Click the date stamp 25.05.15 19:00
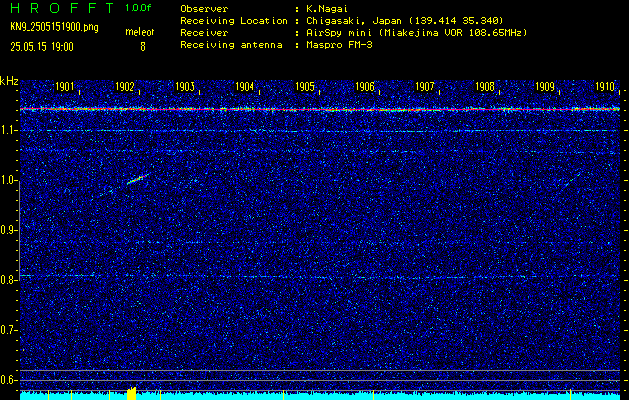Viewport: 629px width, 400px height. [x=42, y=47]
